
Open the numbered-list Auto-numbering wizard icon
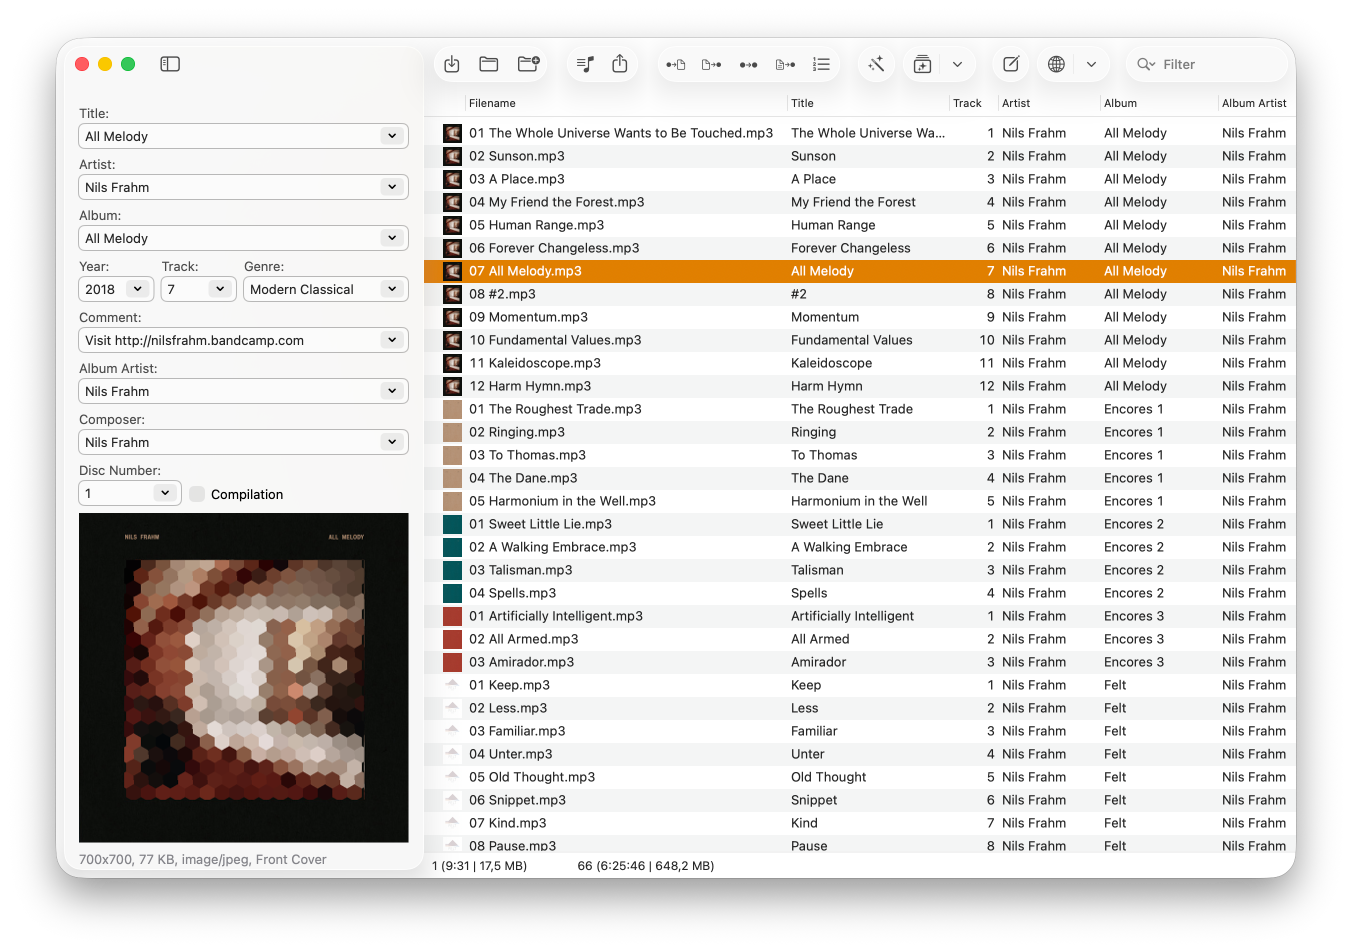click(821, 64)
